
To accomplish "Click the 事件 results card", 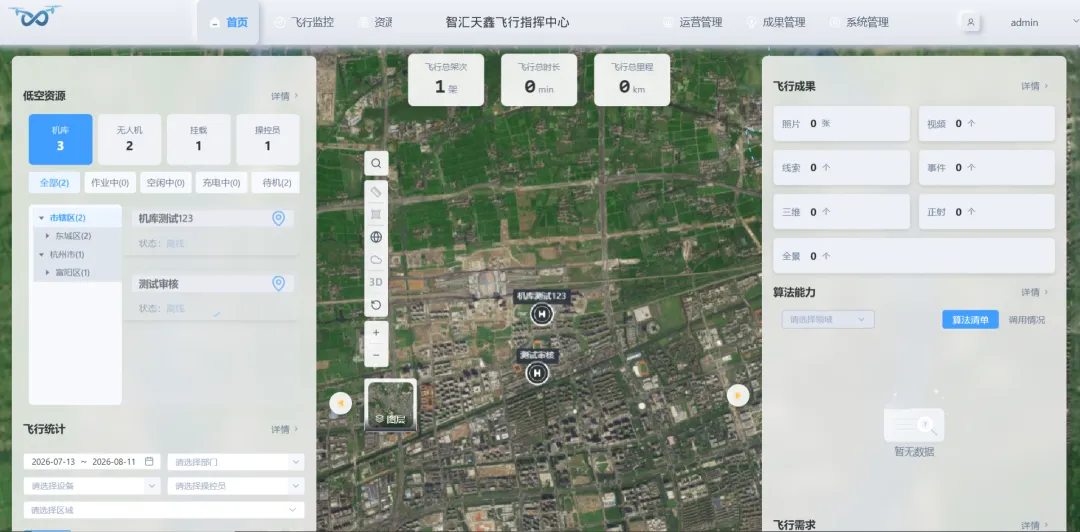I will coord(986,167).
